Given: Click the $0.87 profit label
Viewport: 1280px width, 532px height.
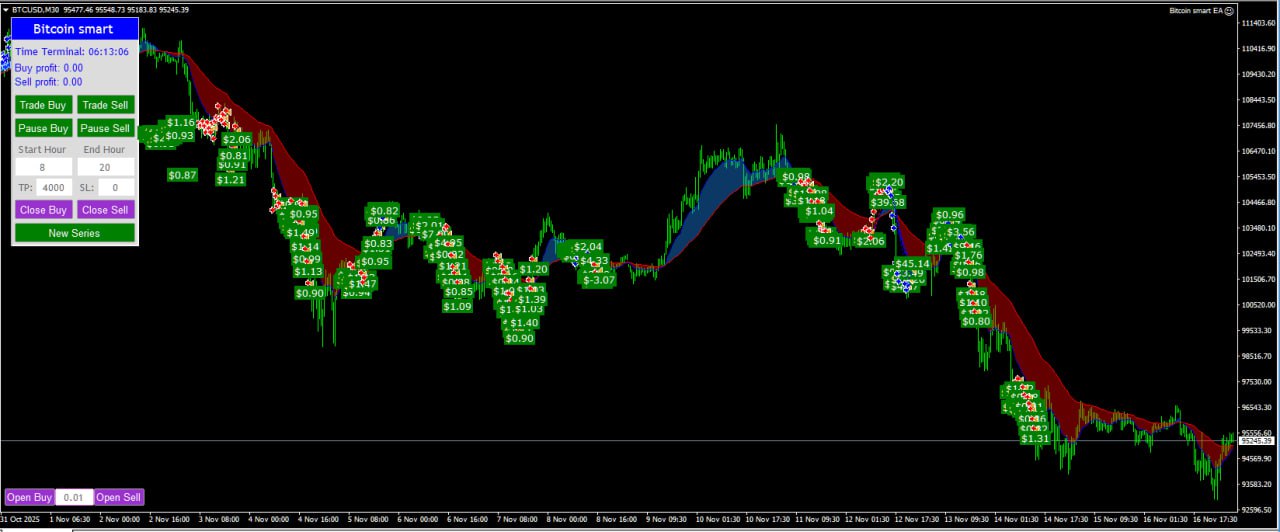Looking at the screenshot, I should (x=182, y=175).
